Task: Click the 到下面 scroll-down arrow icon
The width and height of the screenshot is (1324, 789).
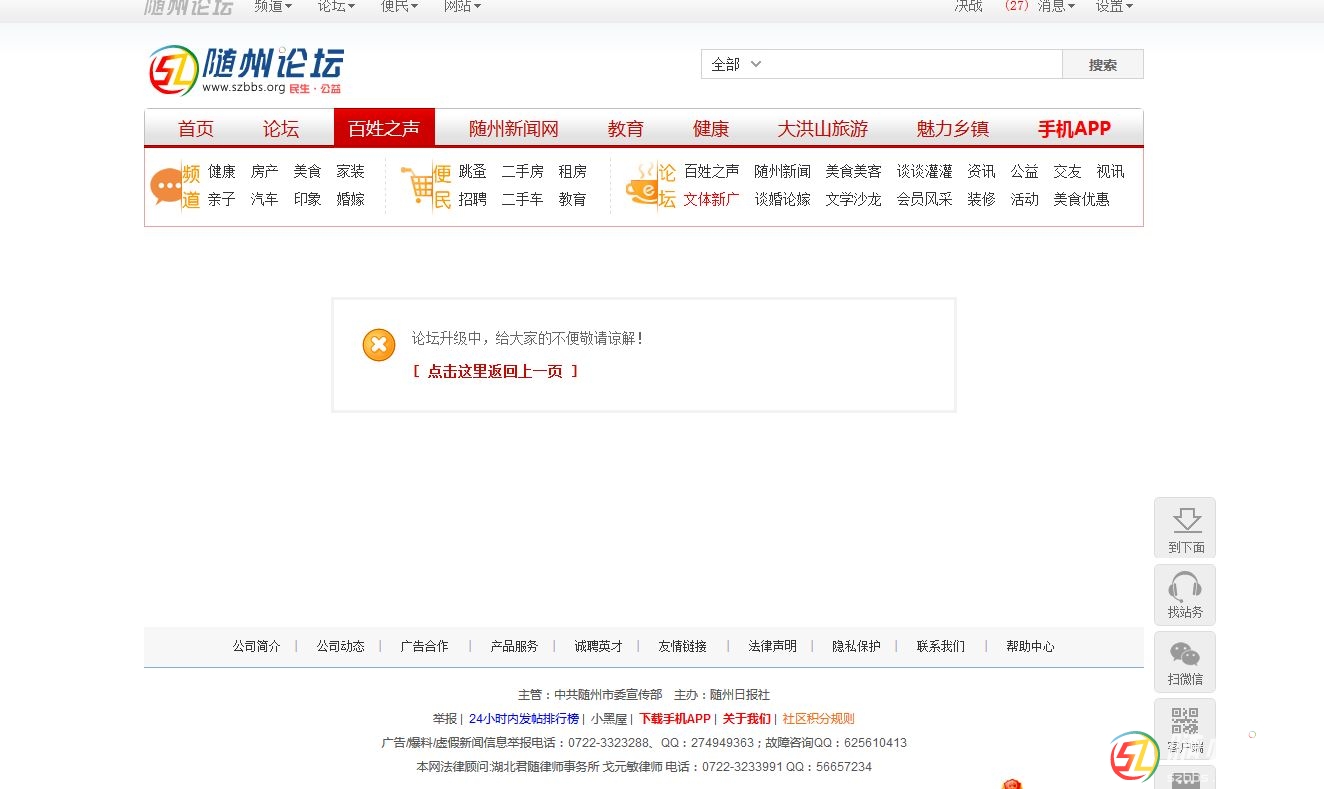Action: pos(1185,520)
